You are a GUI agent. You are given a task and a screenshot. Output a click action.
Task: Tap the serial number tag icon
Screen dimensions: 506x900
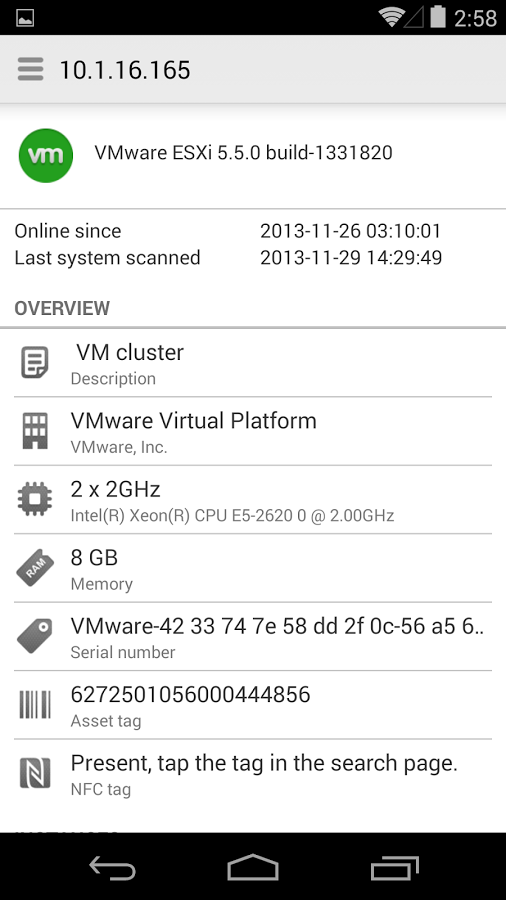point(35,636)
